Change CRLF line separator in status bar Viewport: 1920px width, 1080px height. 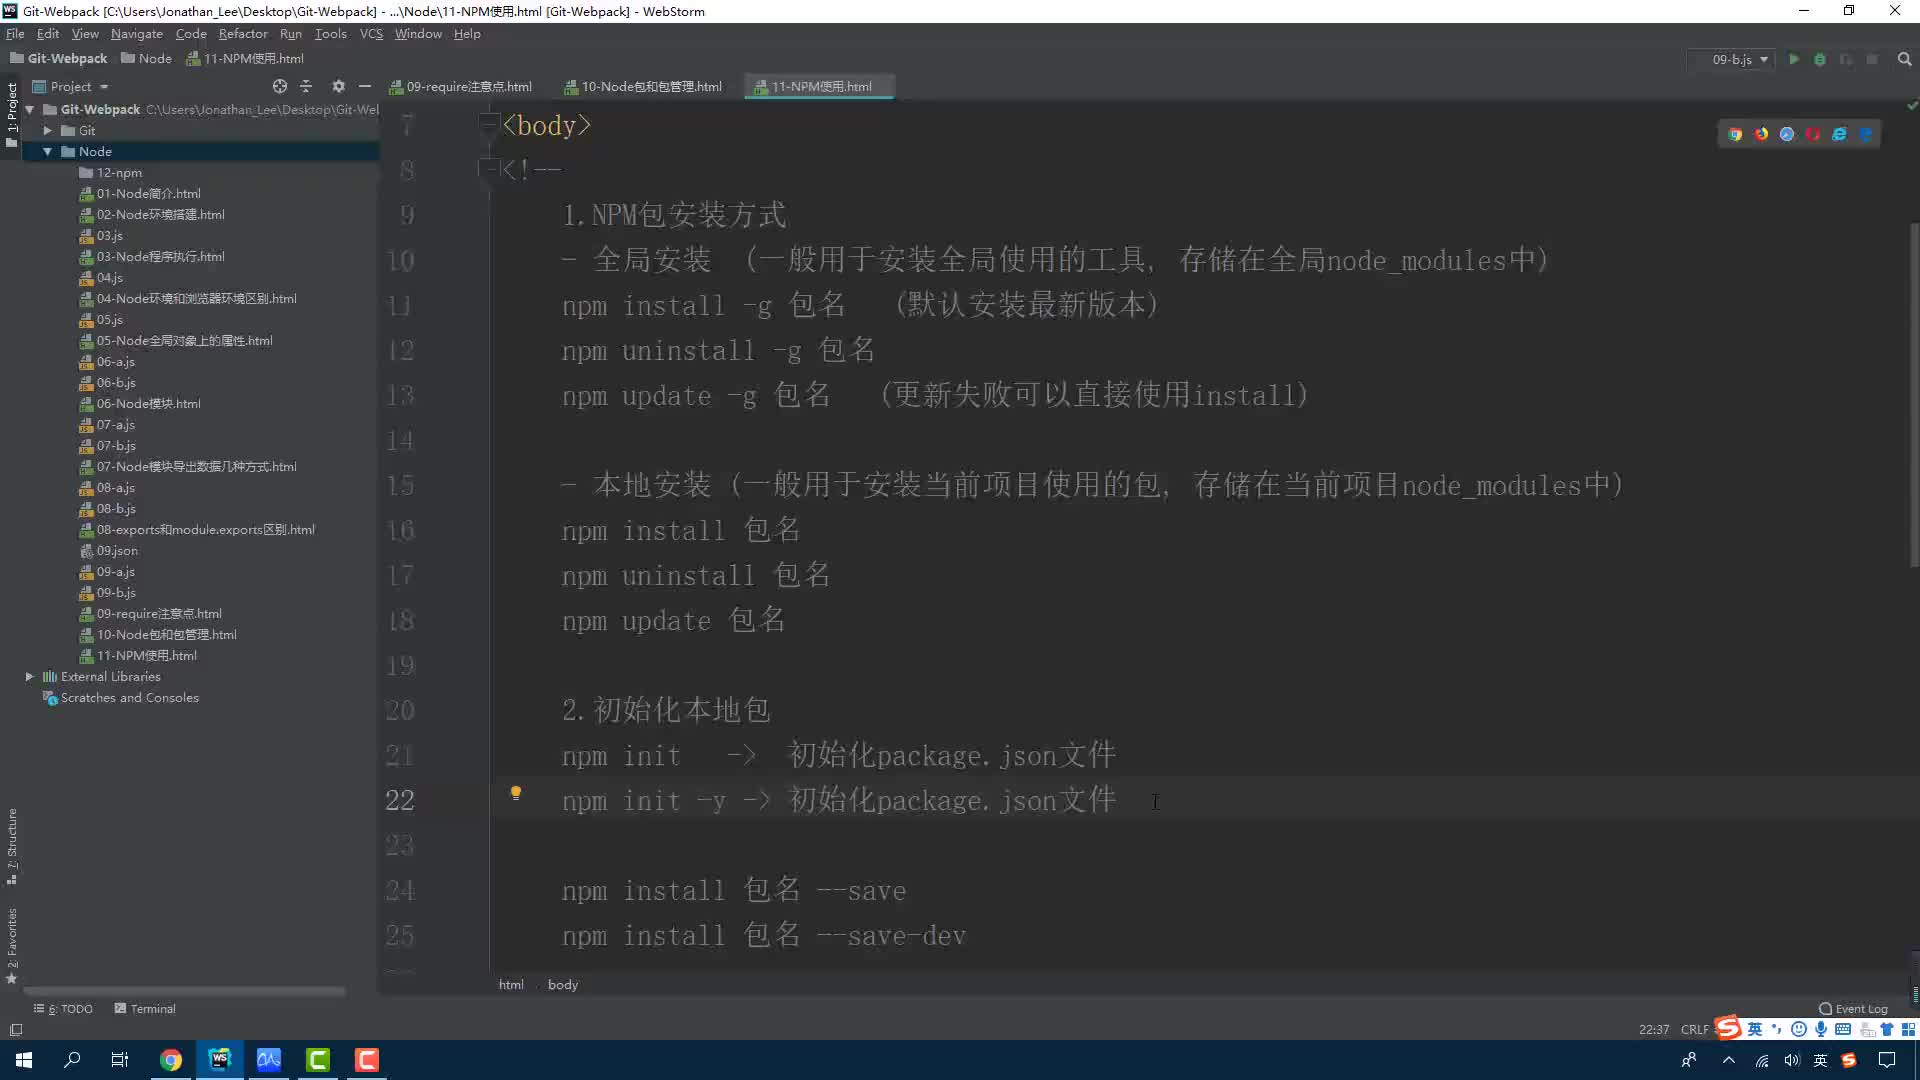1695,1029
